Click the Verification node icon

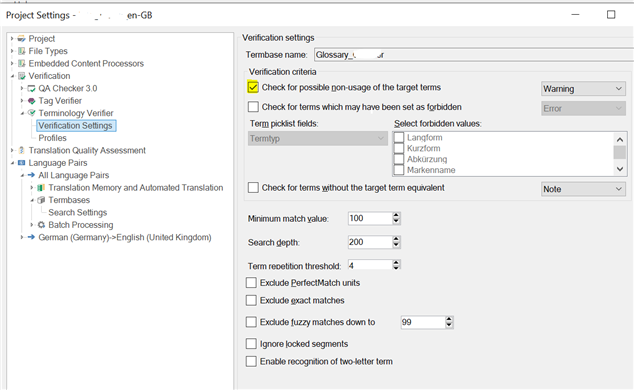coord(21,76)
